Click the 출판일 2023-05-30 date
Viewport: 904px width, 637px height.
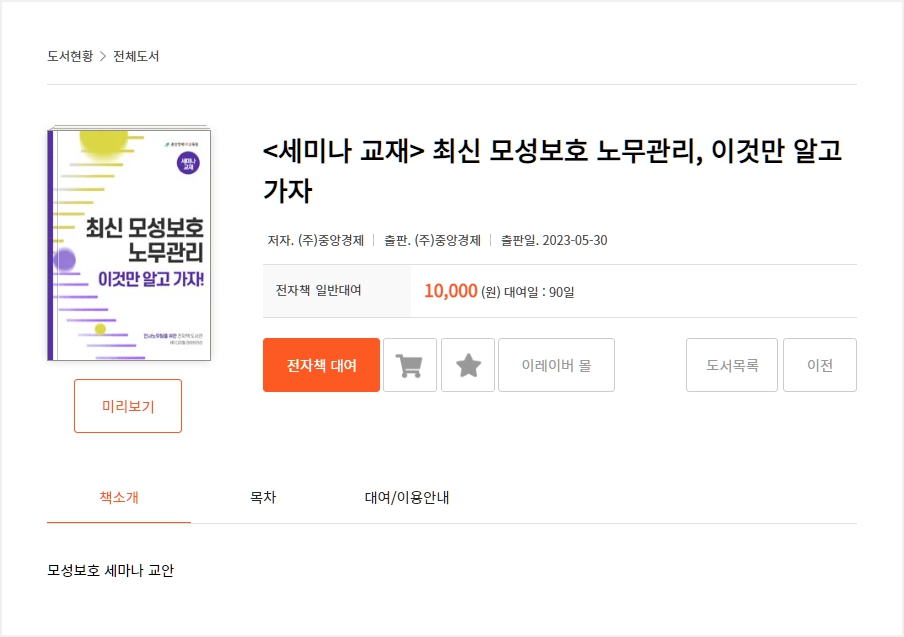(554, 240)
